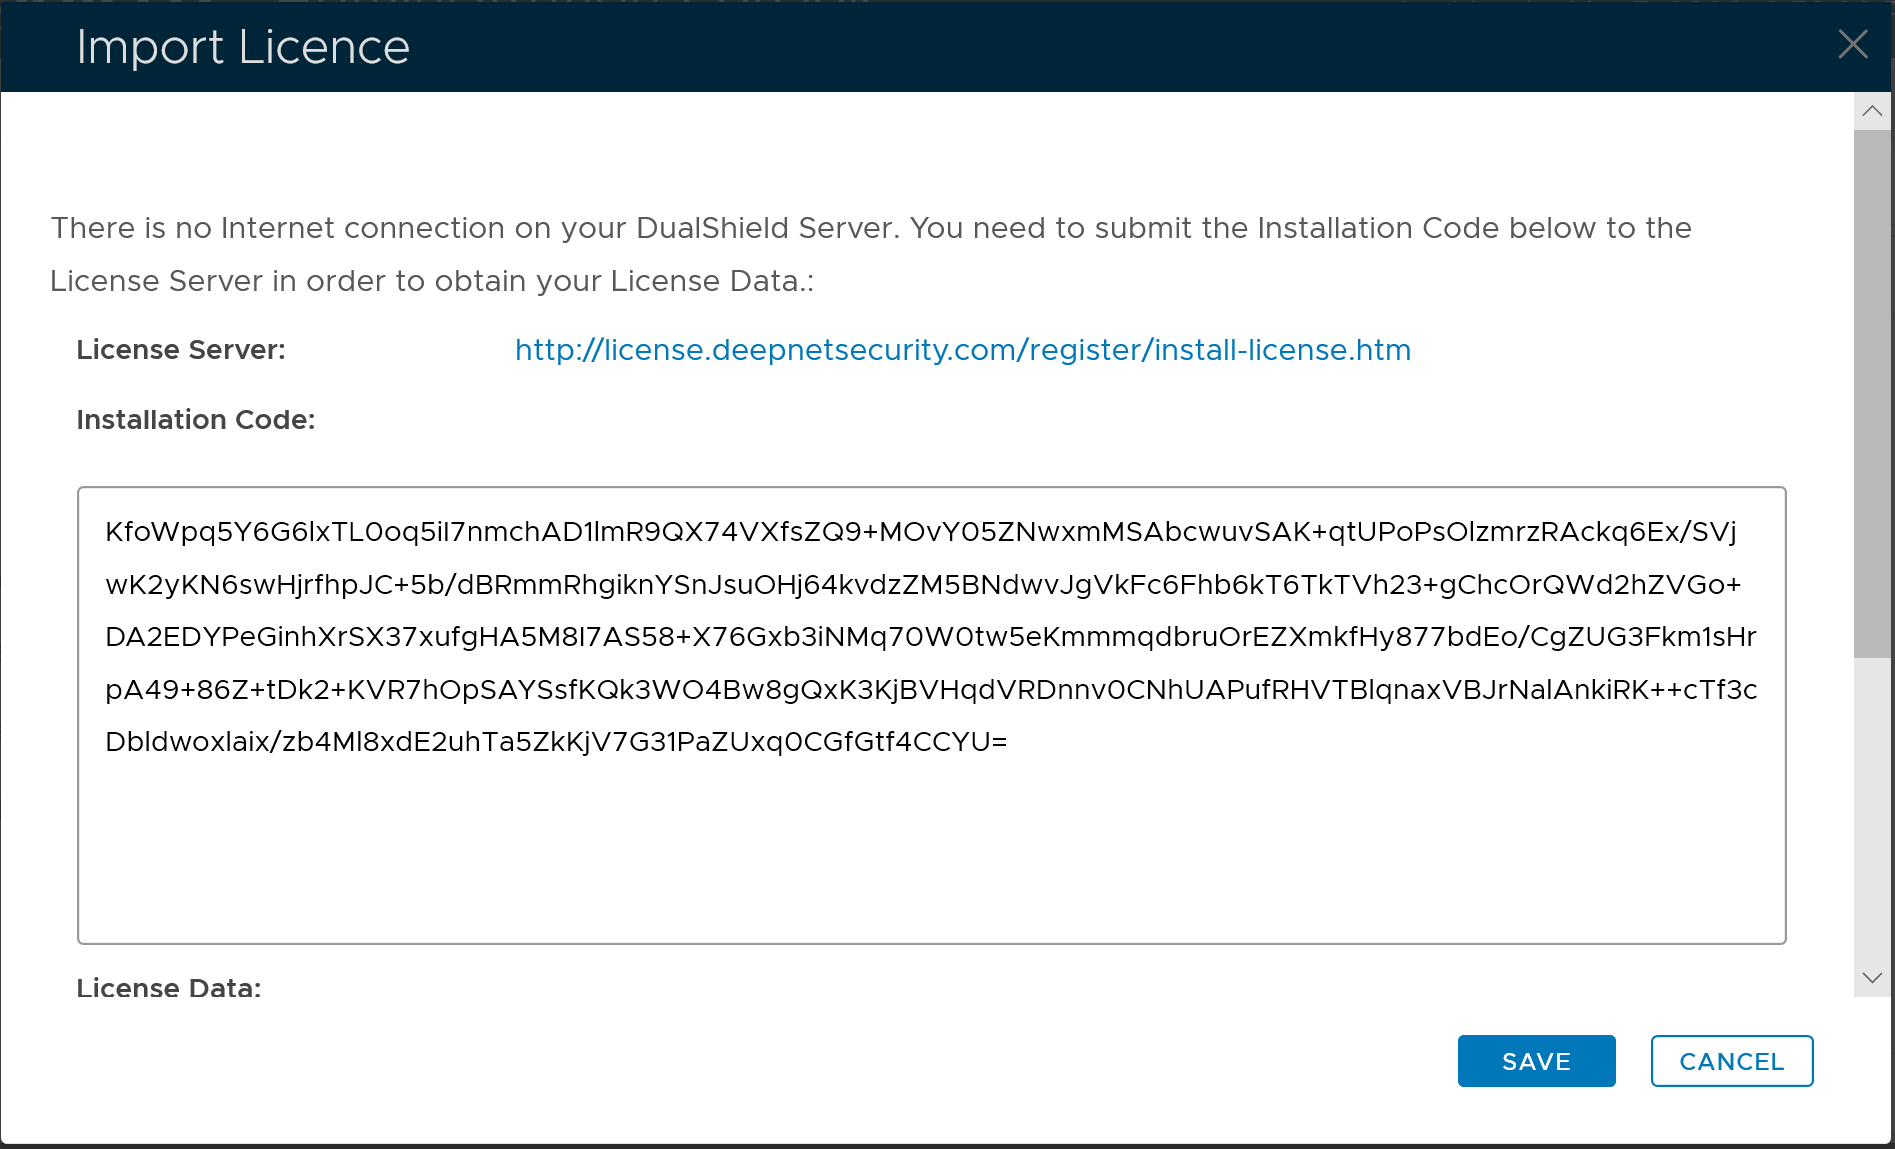
Task: Click the code line starting with wK2yKN6
Action: pyautogui.click(x=922, y=585)
